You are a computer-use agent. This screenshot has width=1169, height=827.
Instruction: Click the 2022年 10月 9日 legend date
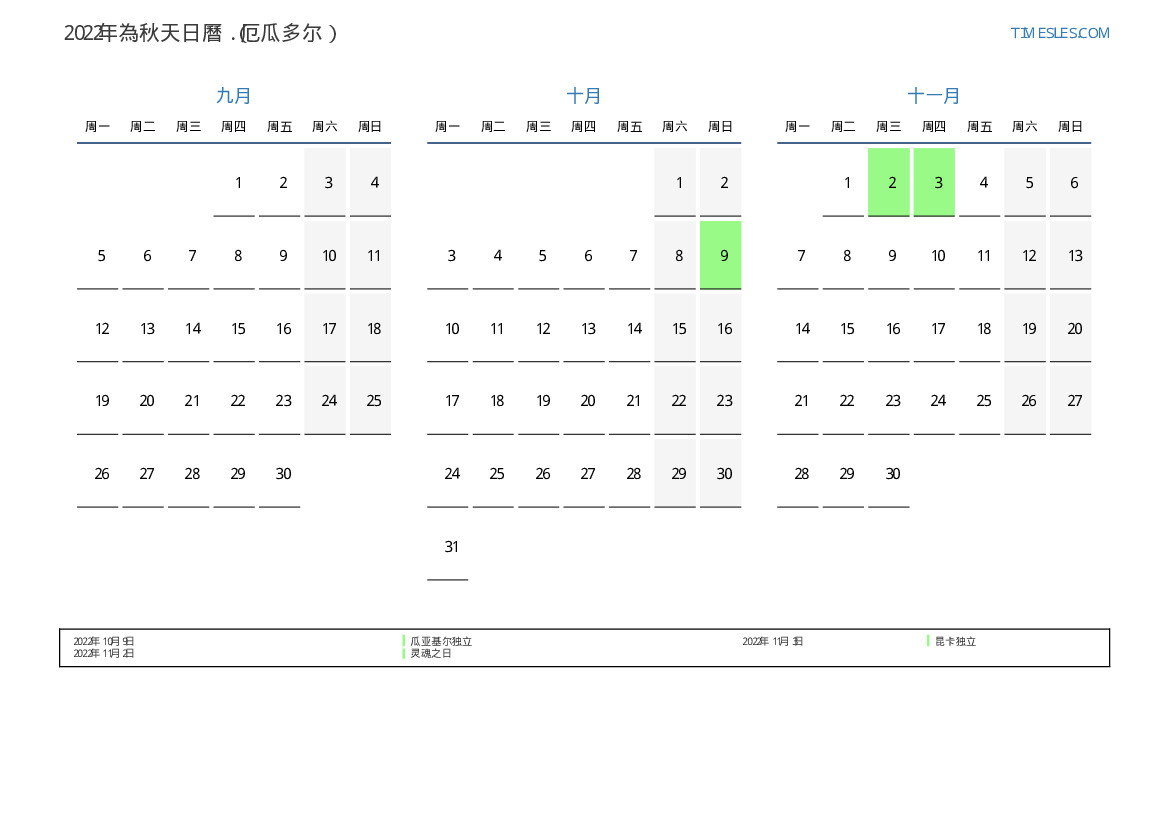coord(104,641)
